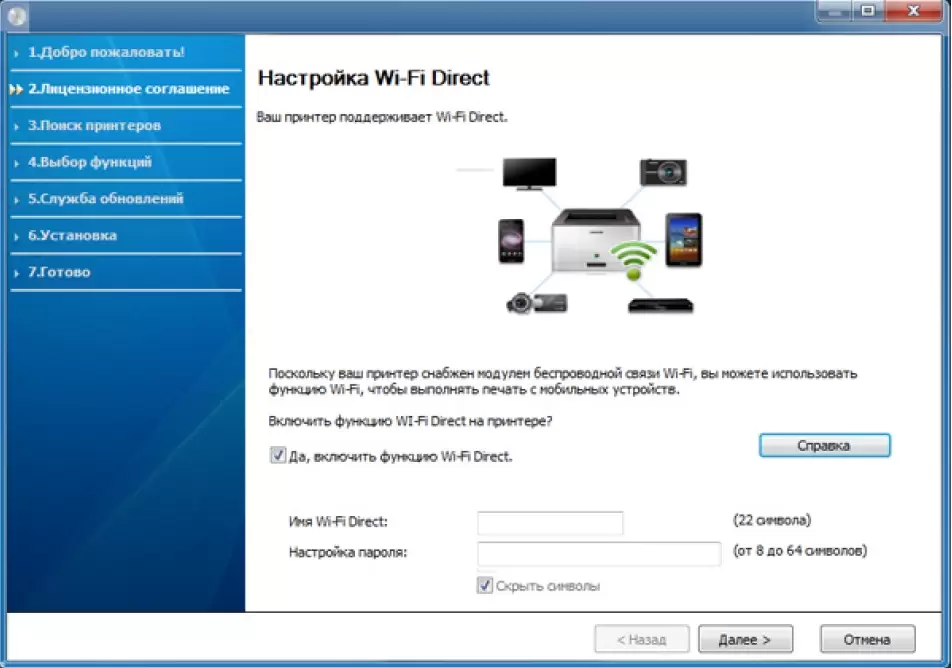
Task: Toggle the 'Скрыть символы' checkbox
Action: (x=485, y=586)
